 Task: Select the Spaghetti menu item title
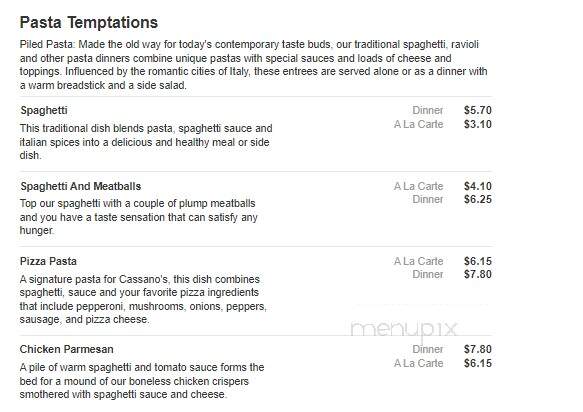click(x=44, y=110)
